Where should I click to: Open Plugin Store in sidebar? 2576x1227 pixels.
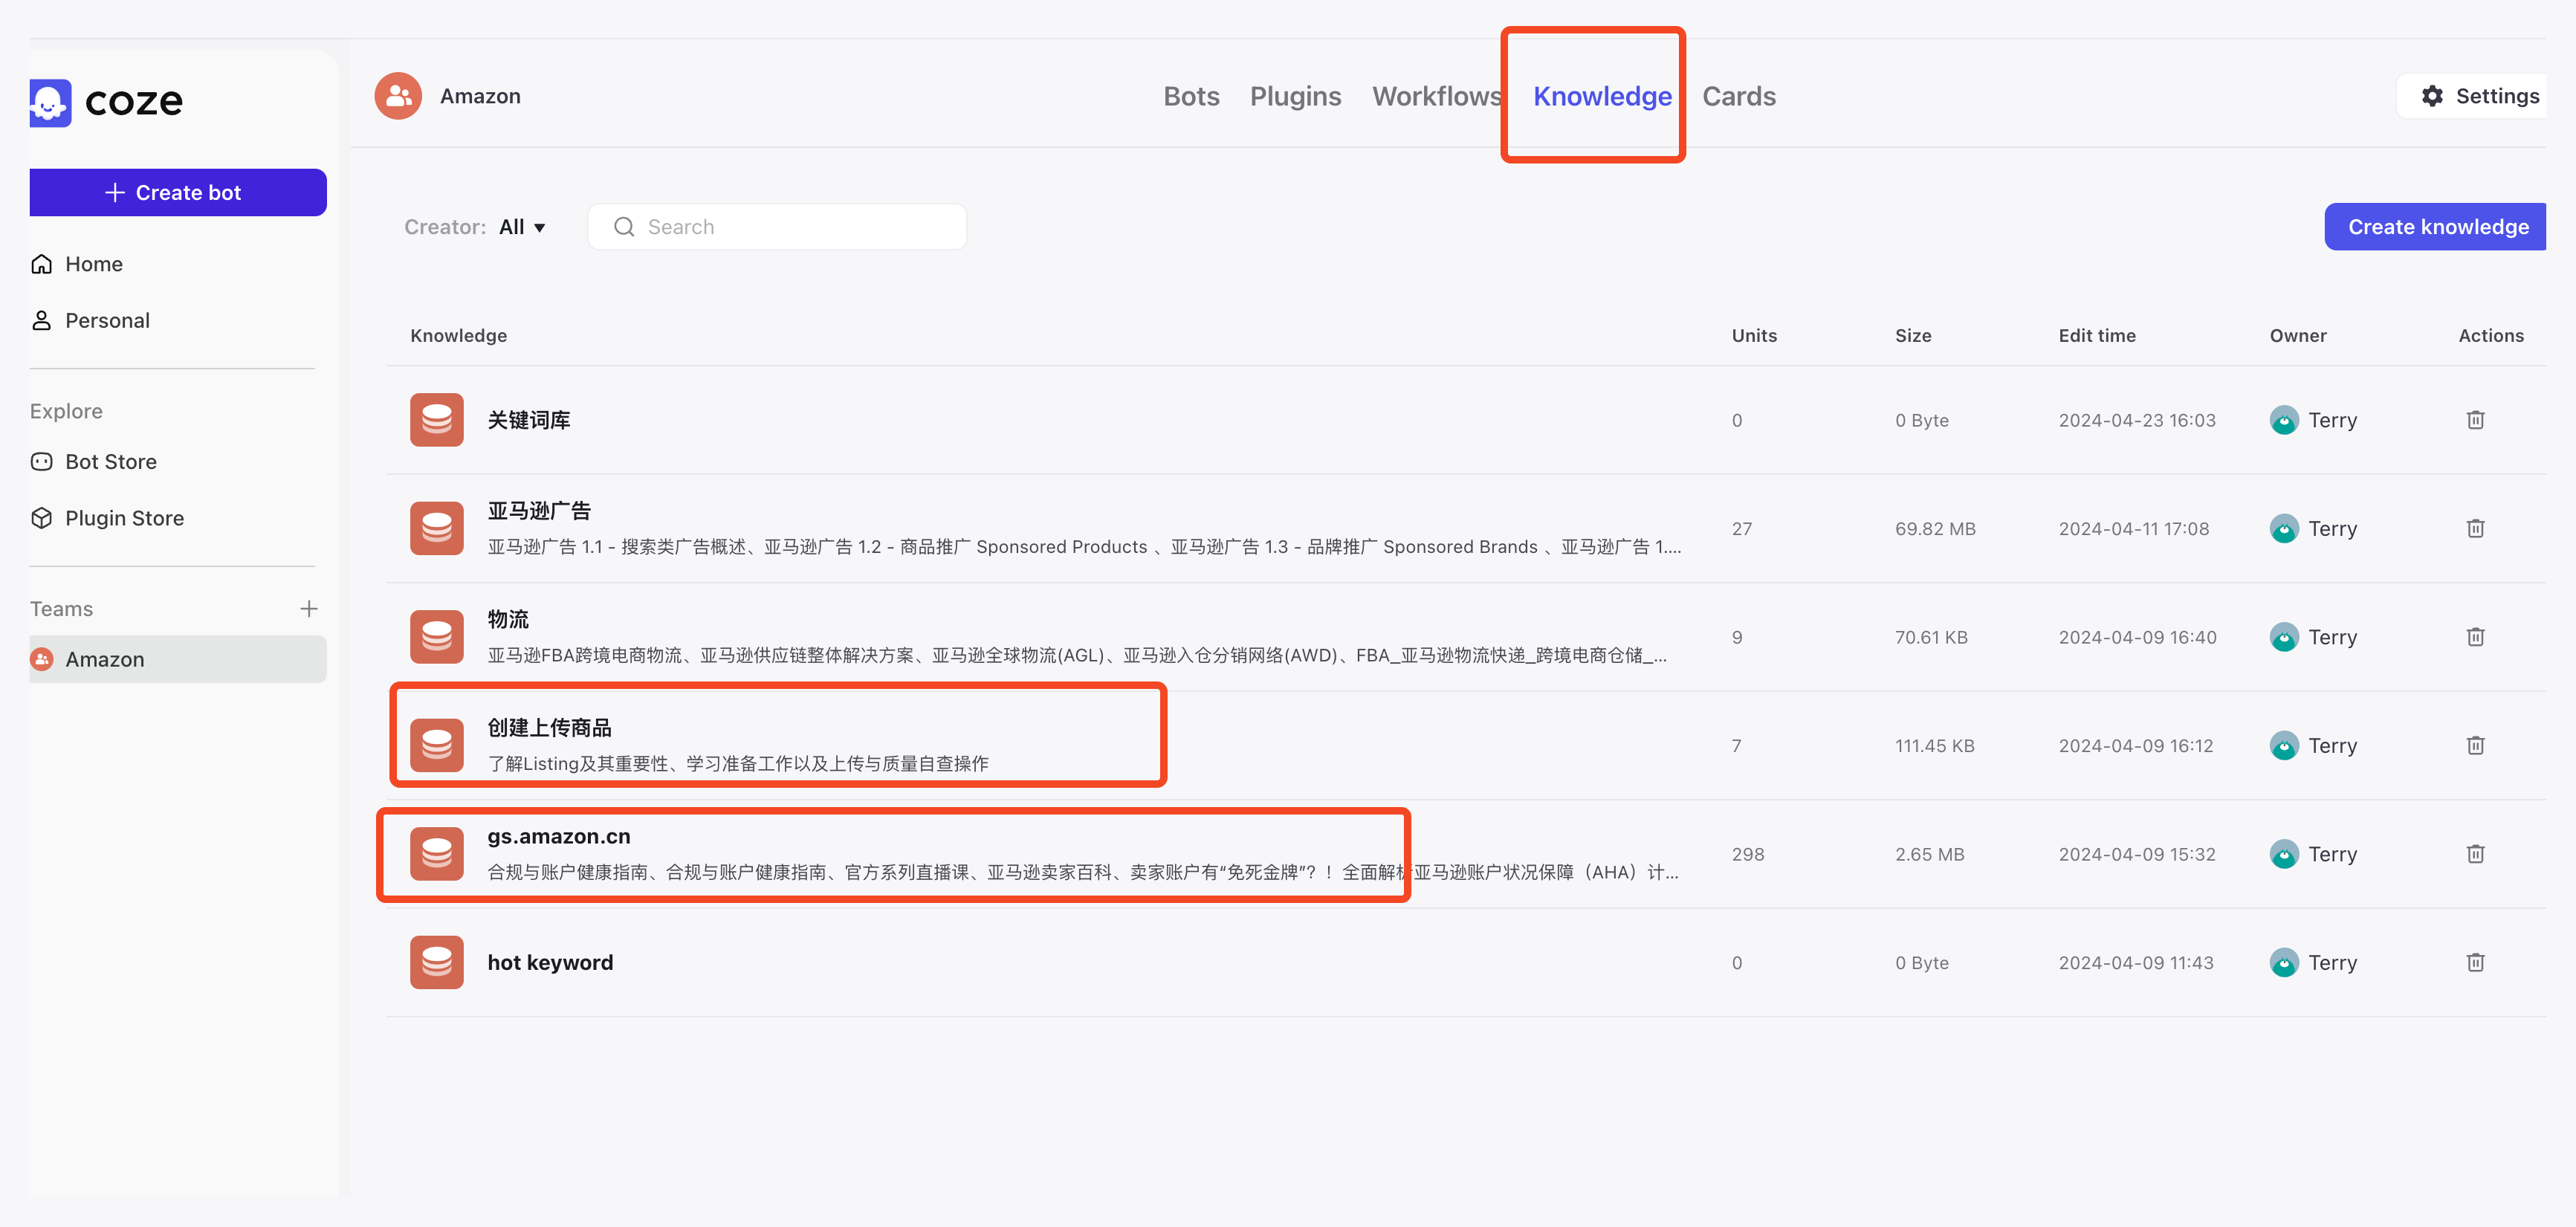(x=124, y=518)
